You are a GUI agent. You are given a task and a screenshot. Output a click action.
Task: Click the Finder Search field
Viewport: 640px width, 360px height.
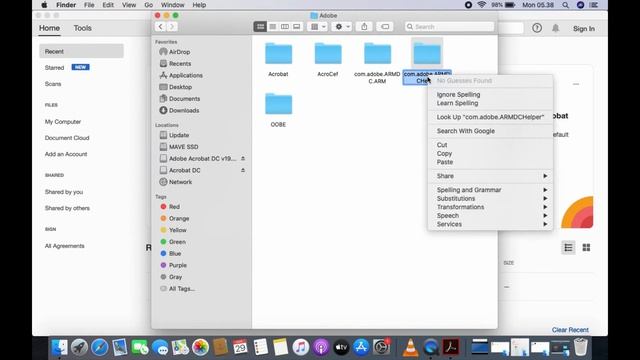(449, 27)
